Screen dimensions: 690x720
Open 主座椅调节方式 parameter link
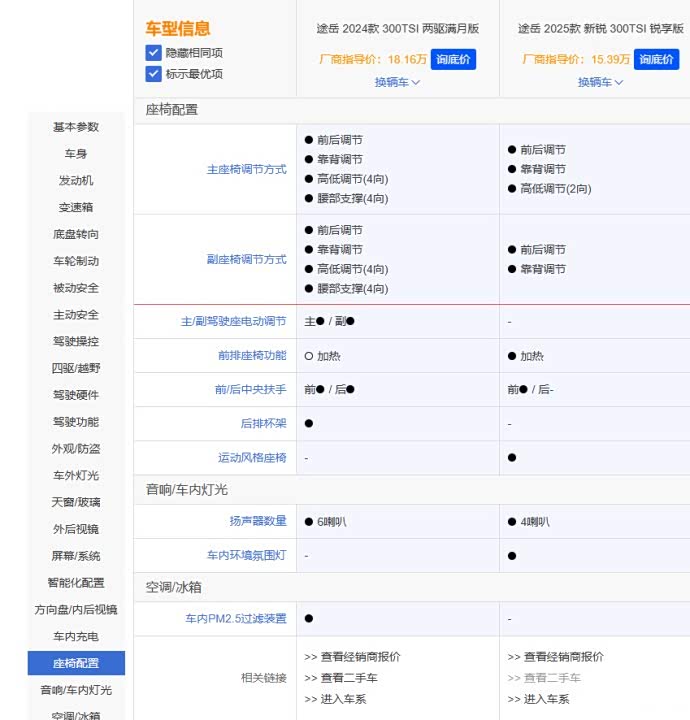pos(246,169)
